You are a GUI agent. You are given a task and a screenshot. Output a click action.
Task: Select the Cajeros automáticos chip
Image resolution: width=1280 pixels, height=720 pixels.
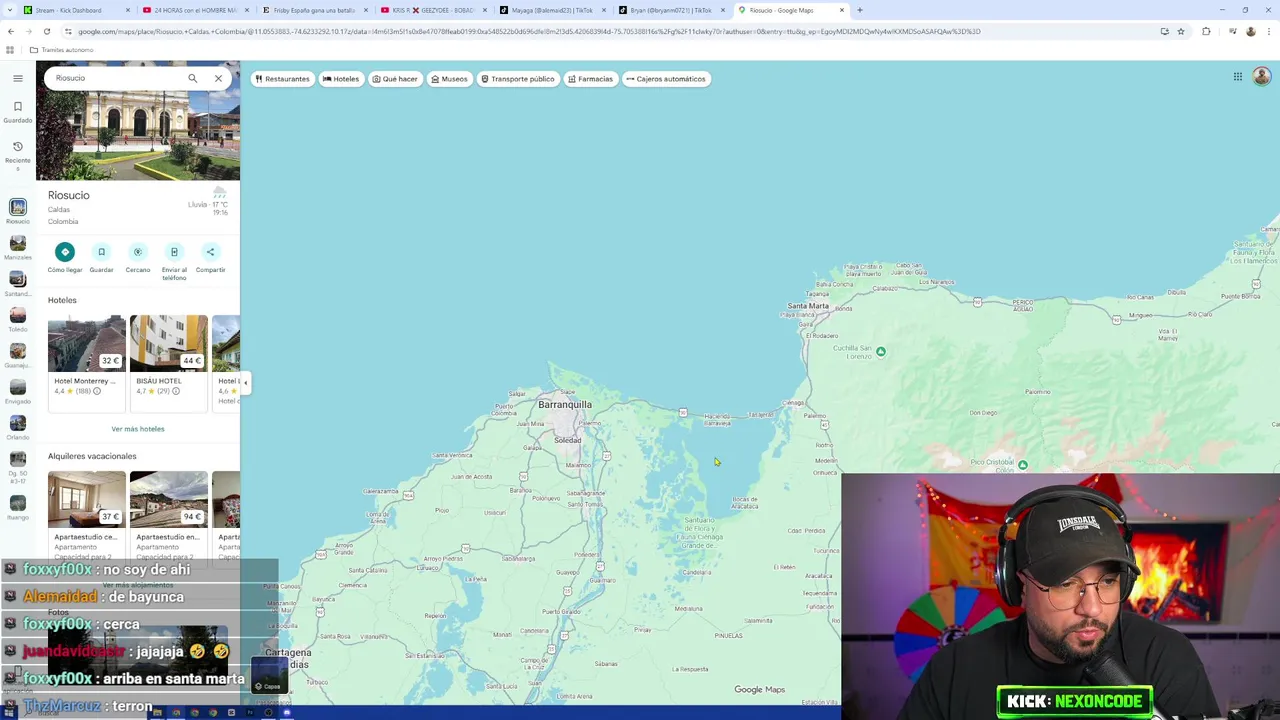tap(666, 79)
